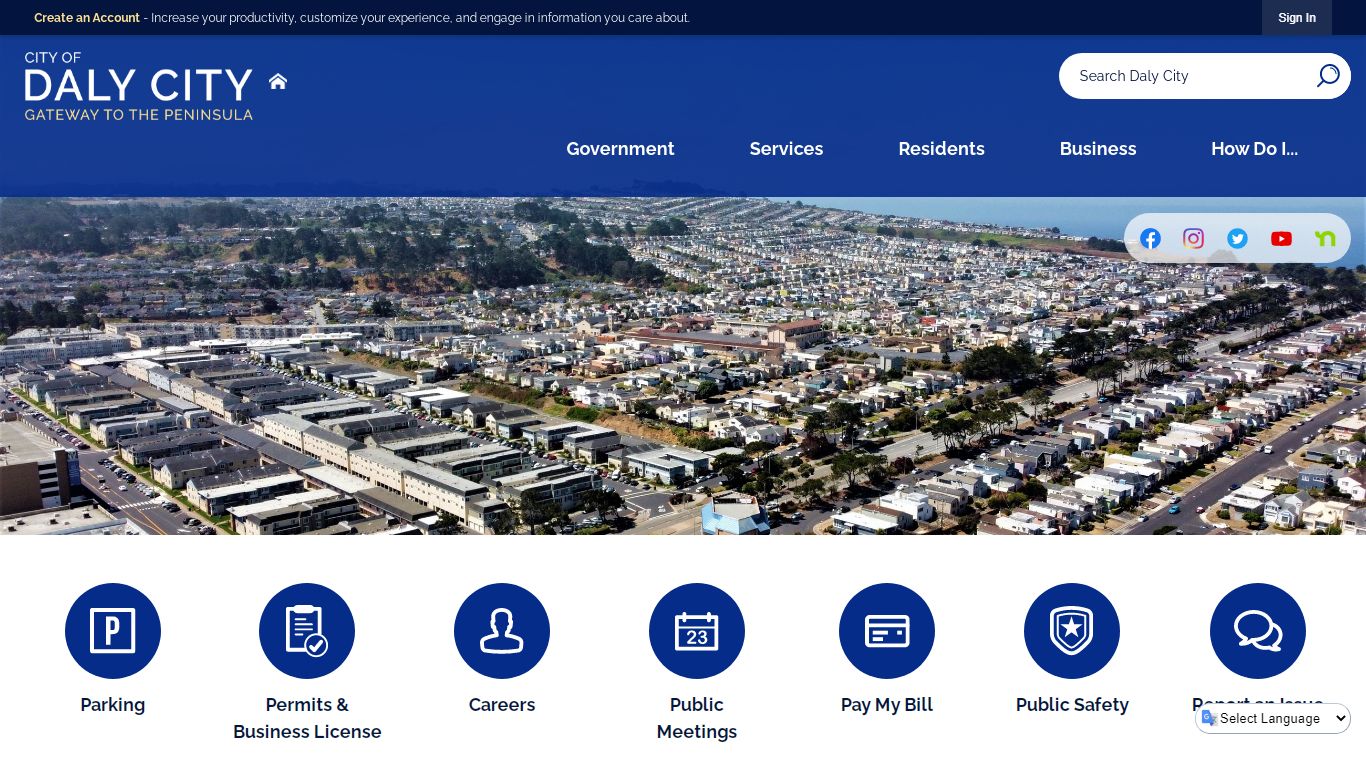The image size is (1366, 768).
Task: Click the Public Meetings calendar icon
Action: pyautogui.click(x=697, y=631)
